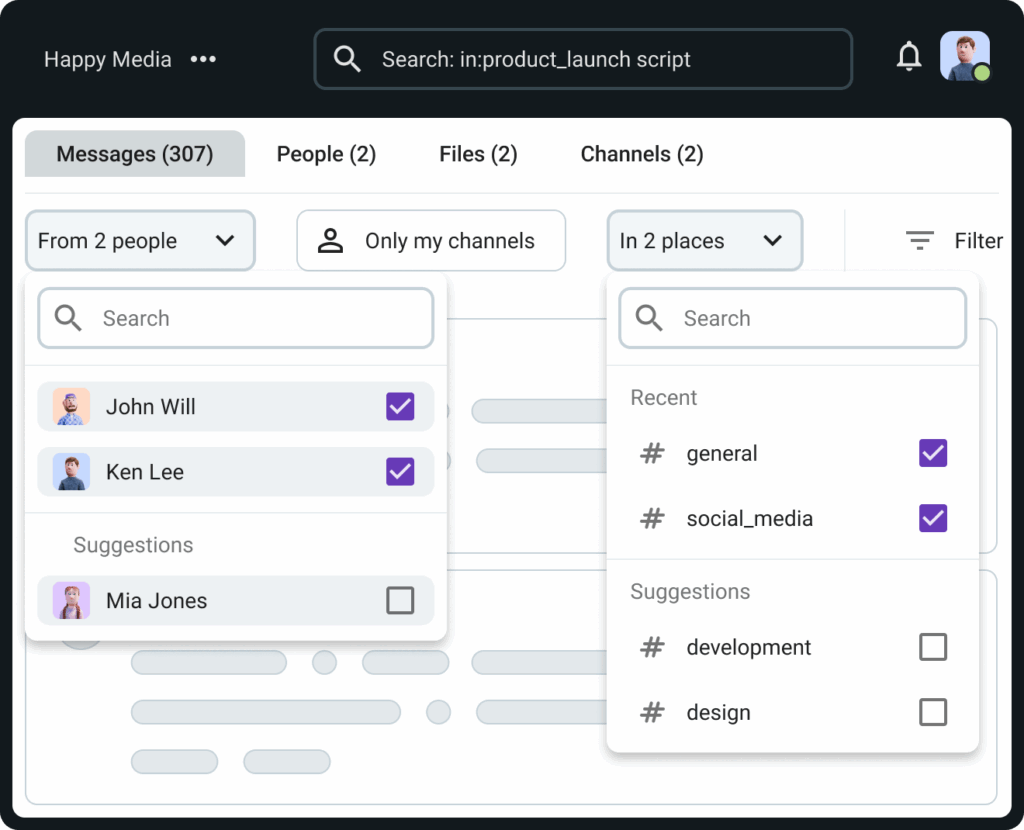
Task: Open the user profile avatar
Action: [x=964, y=57]
